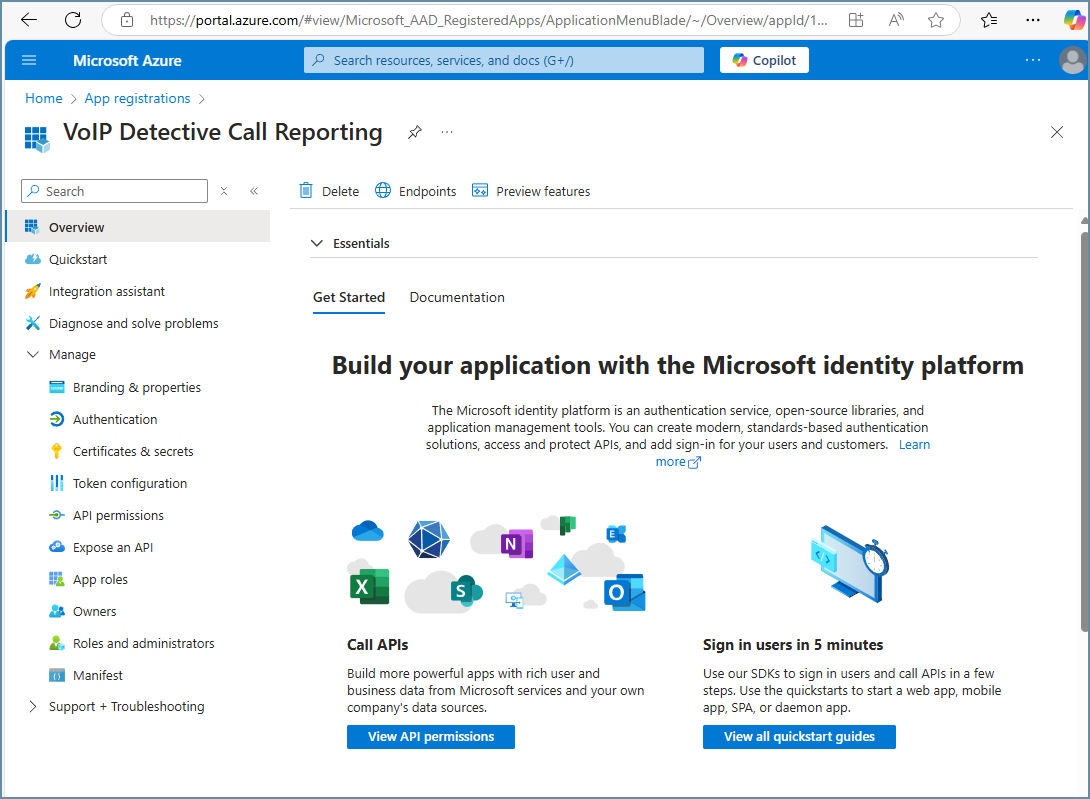Click the View API permissions button
Image resolution: width=1090 pixels, height=799 pixels.
(x=431, y=737)
